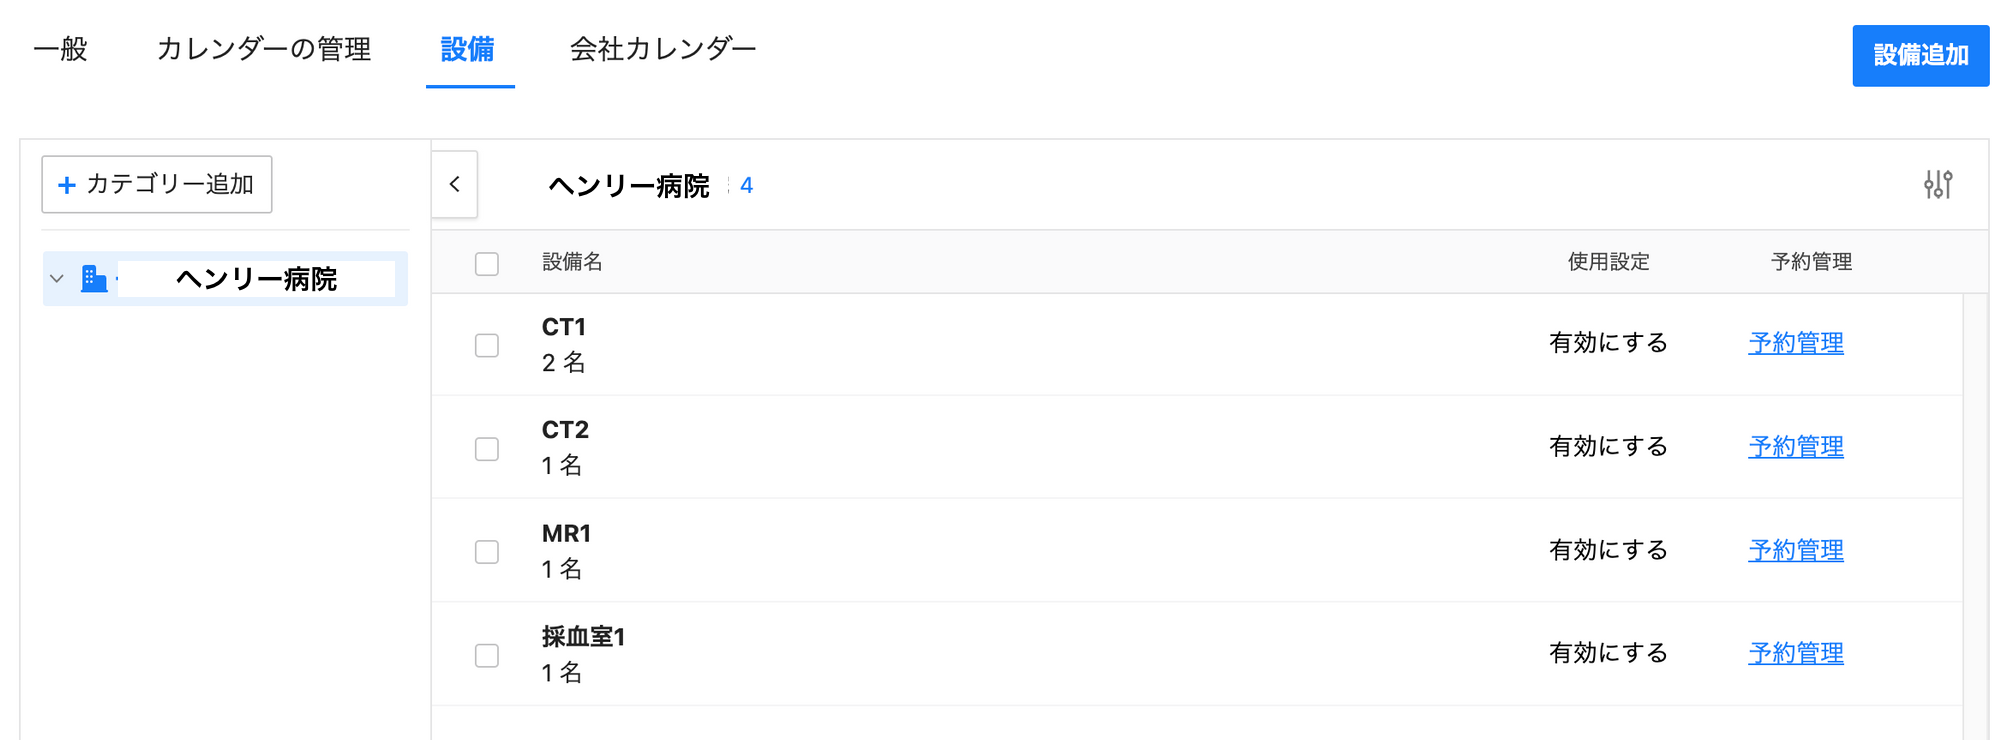Click 有効にする for CT2
This screenshot has height=740, width=1992.
1608,446
